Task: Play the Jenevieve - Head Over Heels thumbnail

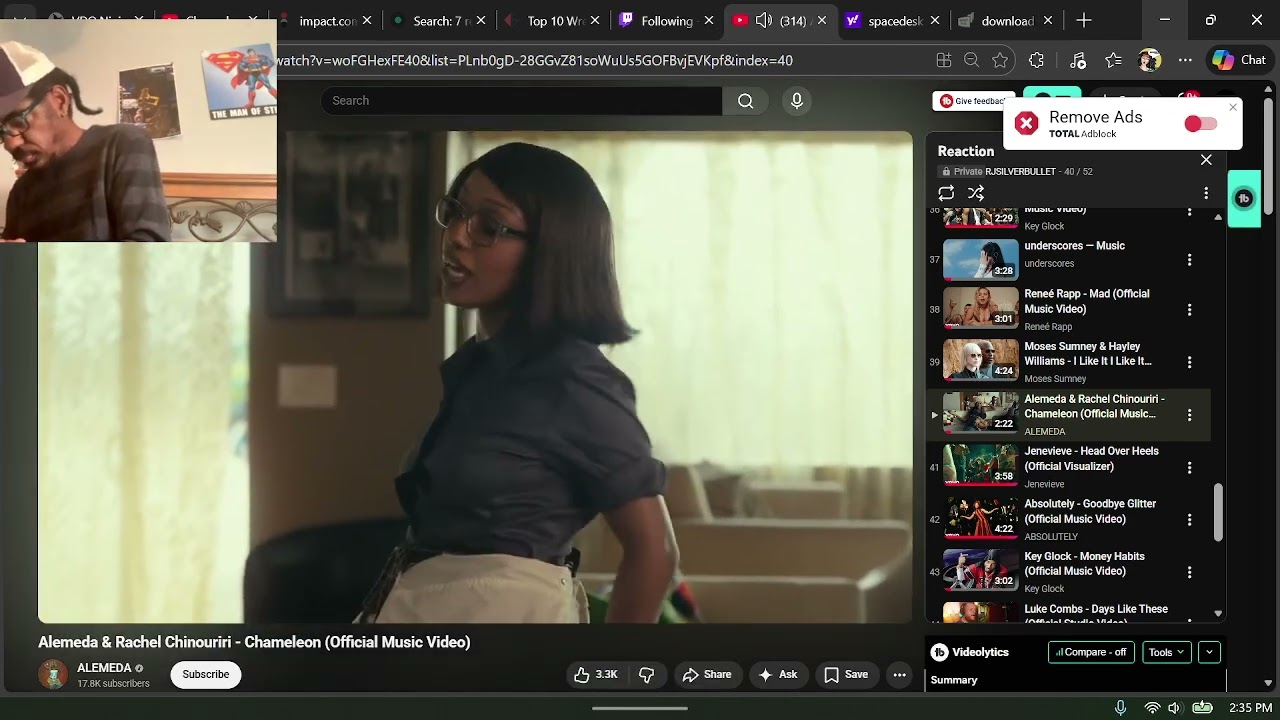Action: tap(981, 464)
